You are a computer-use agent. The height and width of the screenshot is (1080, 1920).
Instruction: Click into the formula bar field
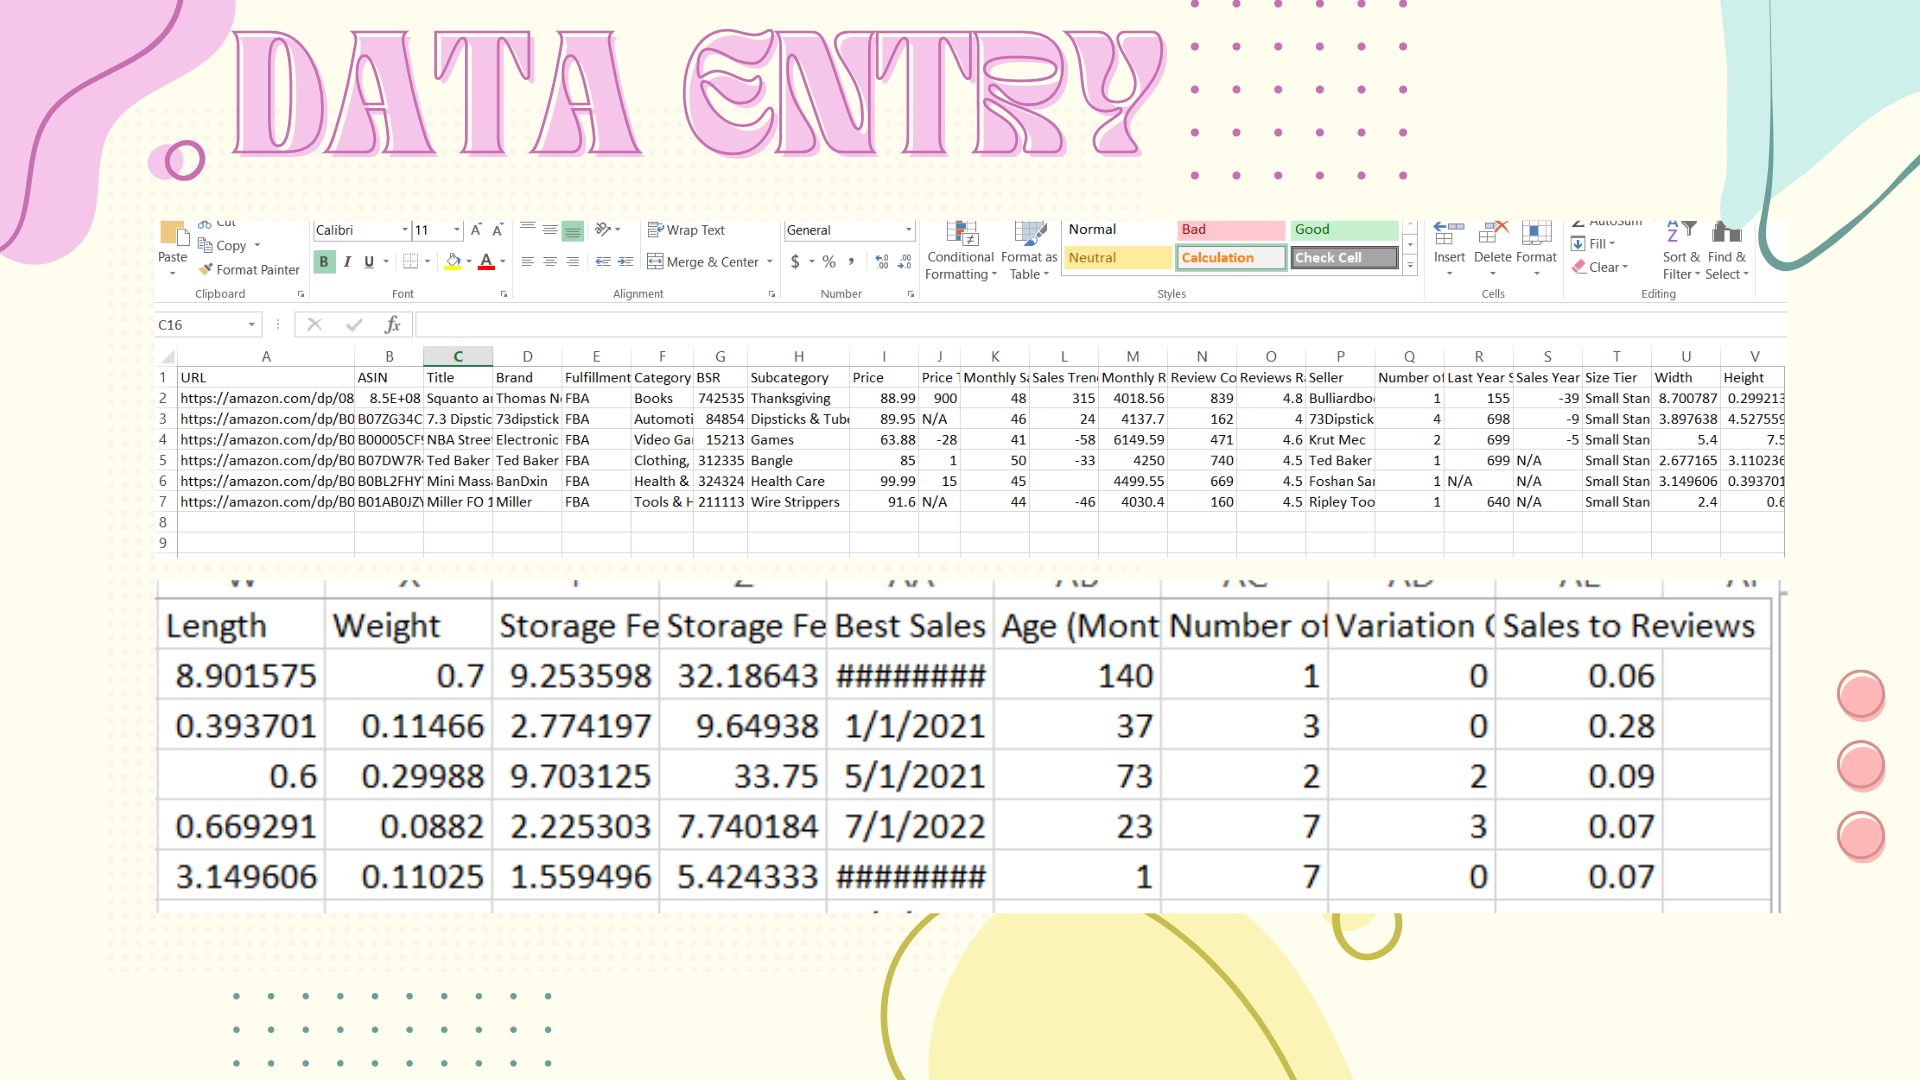coord(1000,324)
